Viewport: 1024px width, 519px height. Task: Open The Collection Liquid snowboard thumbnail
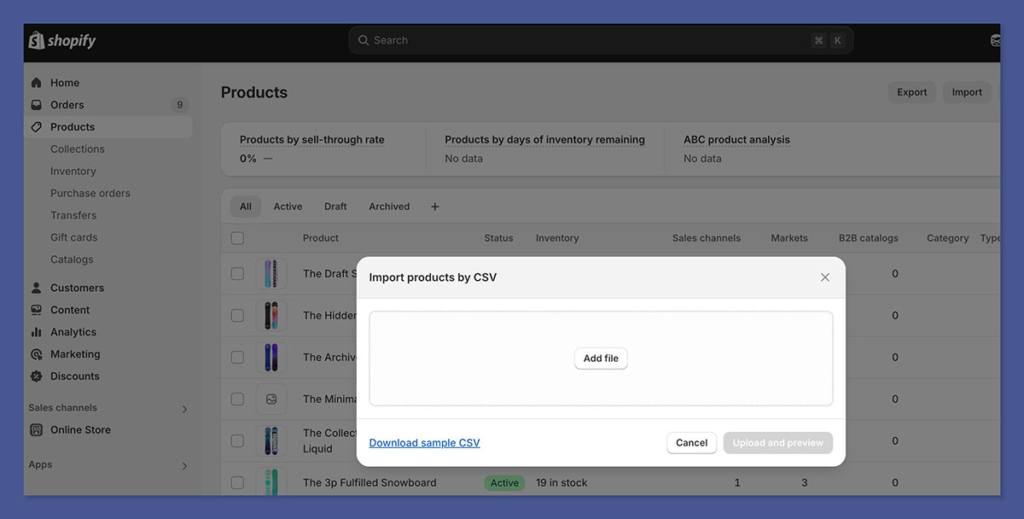[271, 441]
